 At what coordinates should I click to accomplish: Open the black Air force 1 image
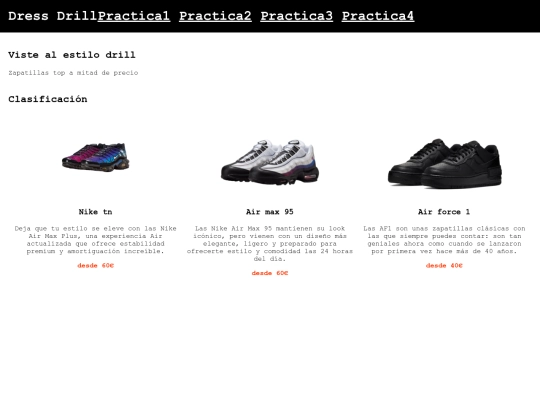point(444,164)
